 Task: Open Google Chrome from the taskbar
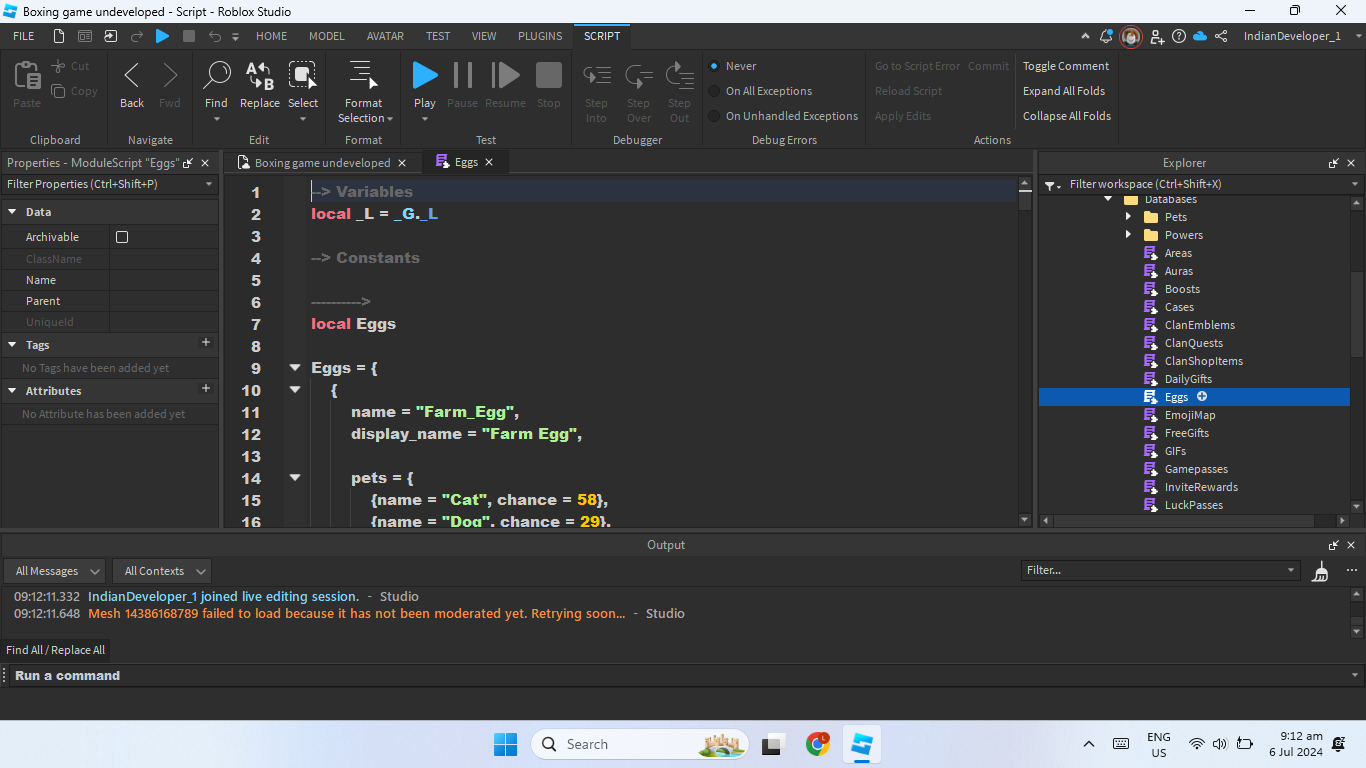click(x=818, y=744)
